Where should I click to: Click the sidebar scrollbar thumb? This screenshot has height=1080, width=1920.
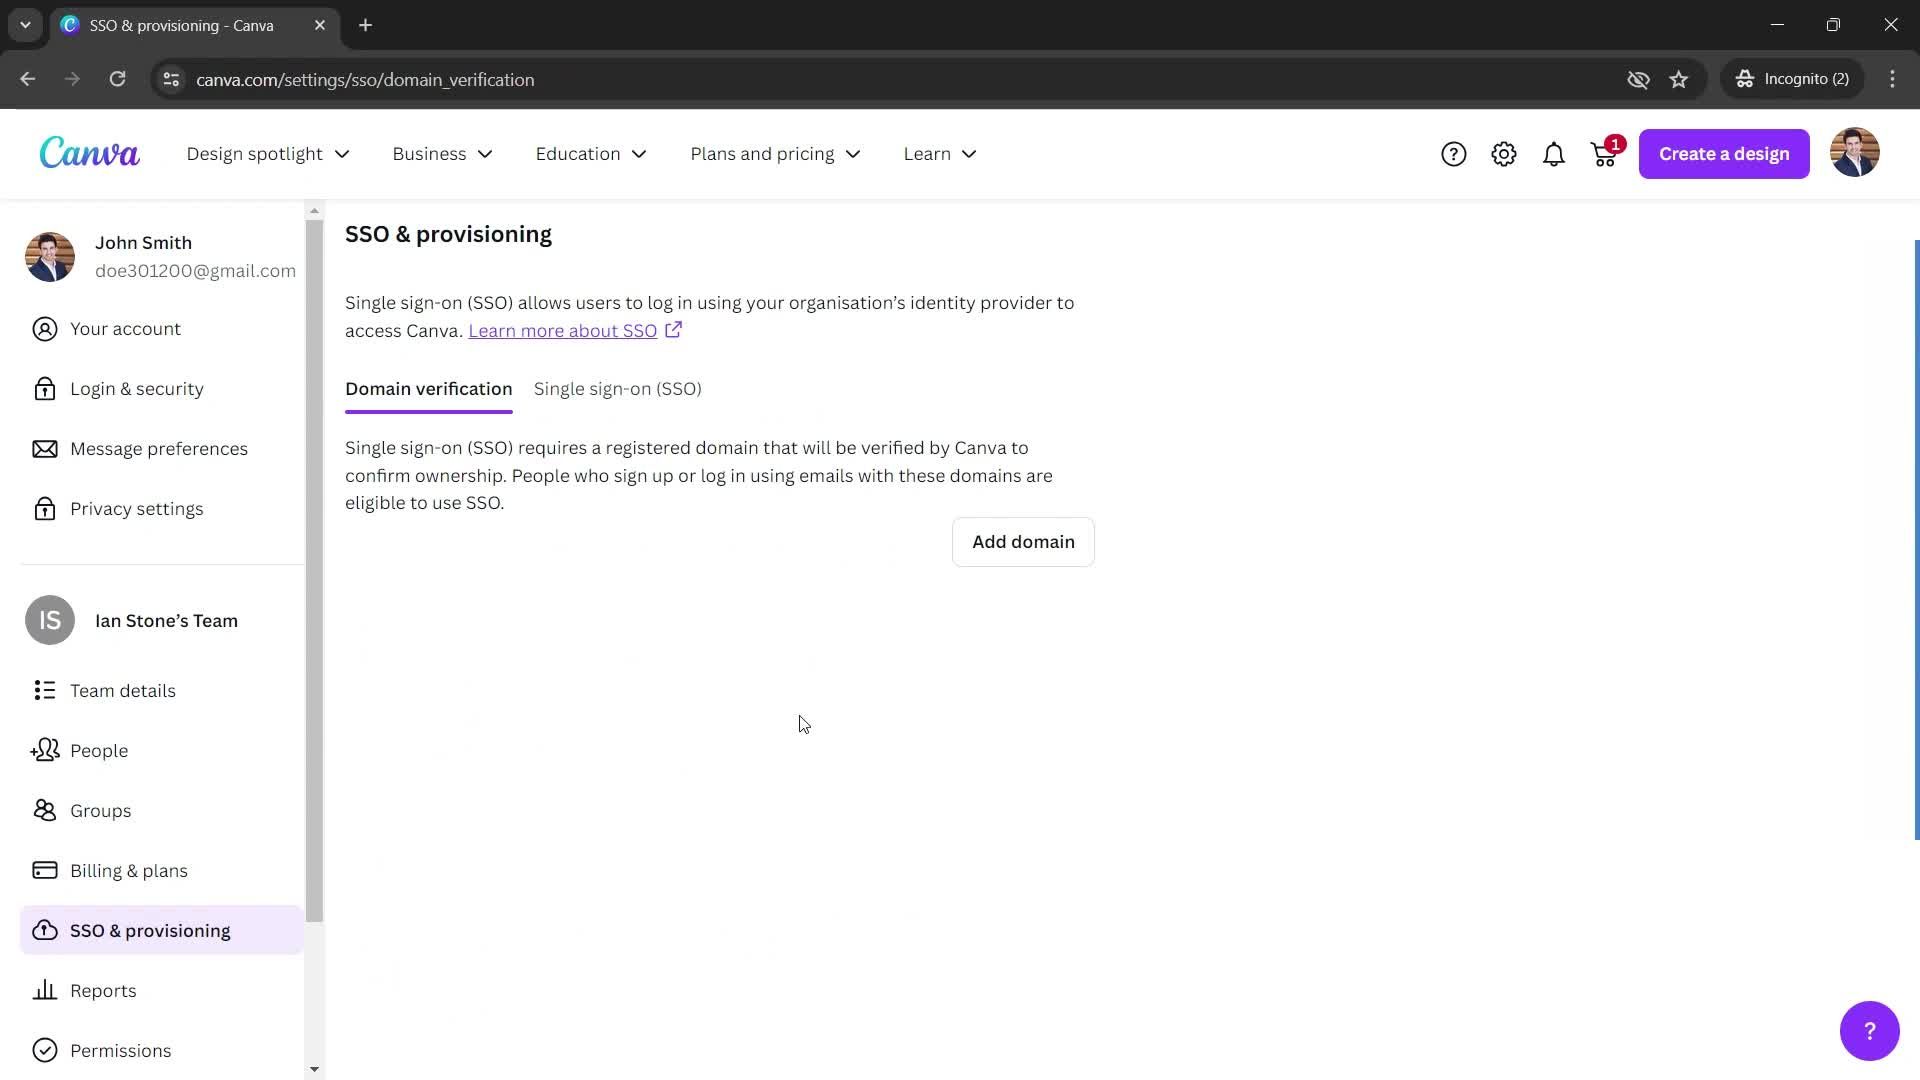[x=314, y=571]
